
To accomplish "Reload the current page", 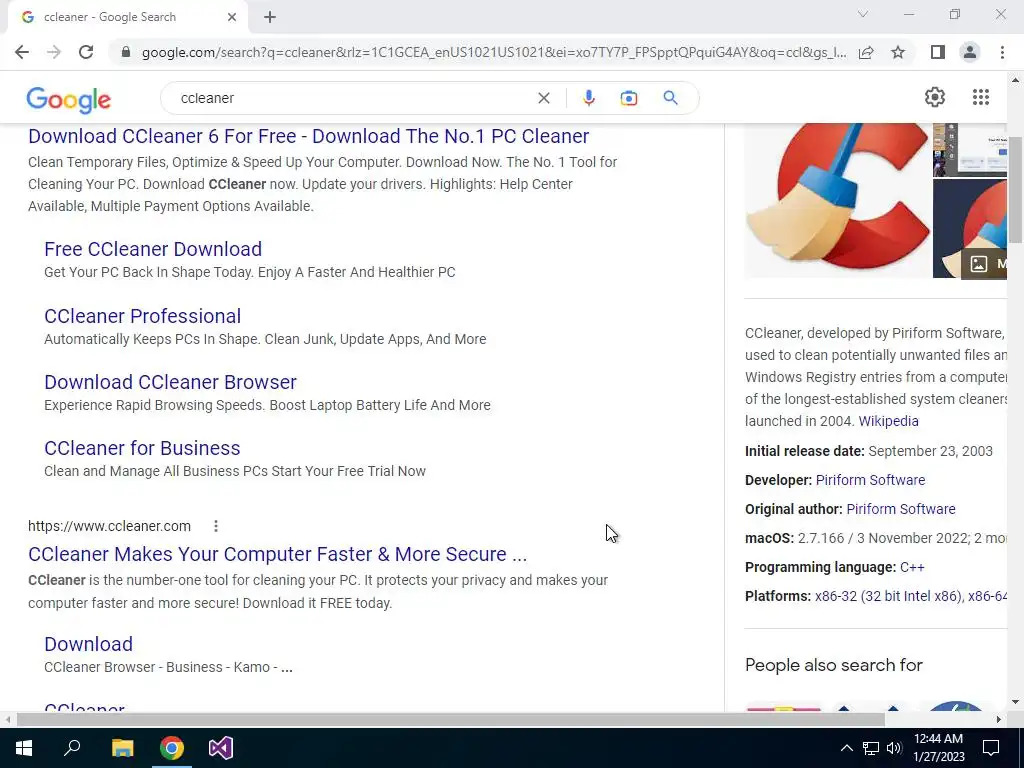I will point(86,52).
